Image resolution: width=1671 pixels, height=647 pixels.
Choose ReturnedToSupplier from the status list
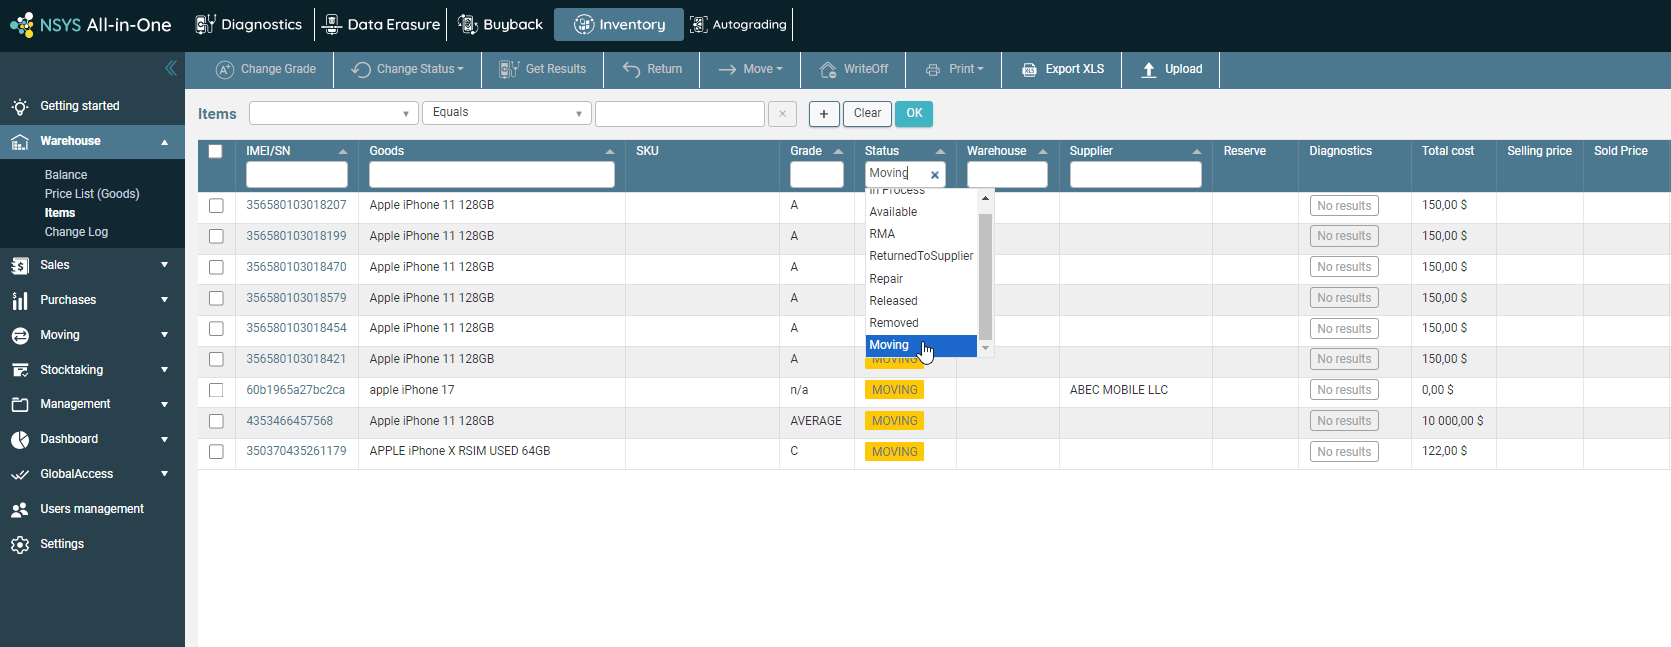click(921, 256)
